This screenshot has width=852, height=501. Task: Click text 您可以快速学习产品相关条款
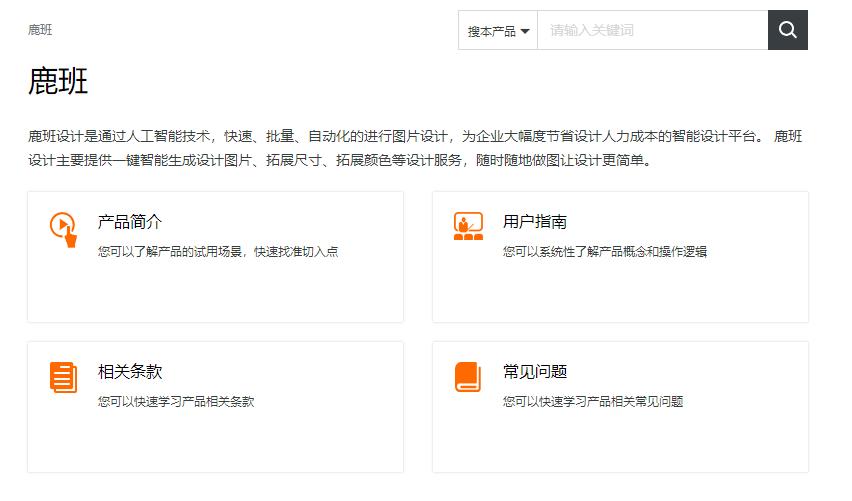coord(176,402)
